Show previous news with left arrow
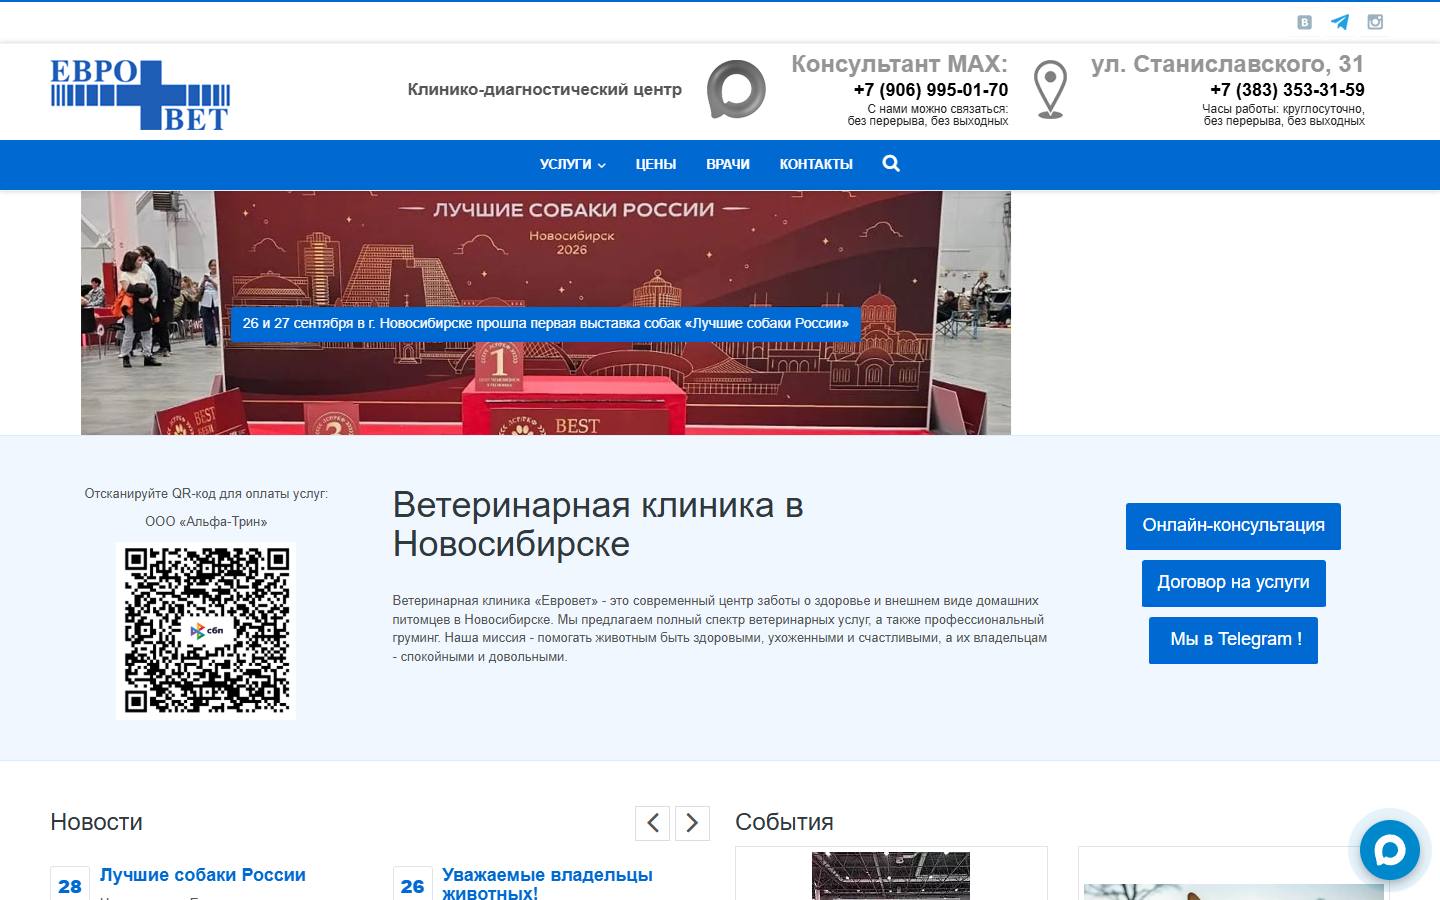Viewport: 1440px width, 900px height. point(652,823)
